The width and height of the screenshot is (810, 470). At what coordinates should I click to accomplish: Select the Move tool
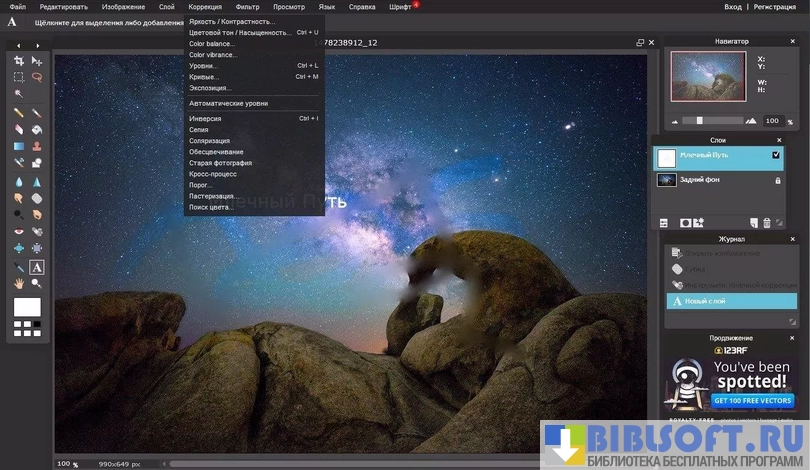point(37,62)
